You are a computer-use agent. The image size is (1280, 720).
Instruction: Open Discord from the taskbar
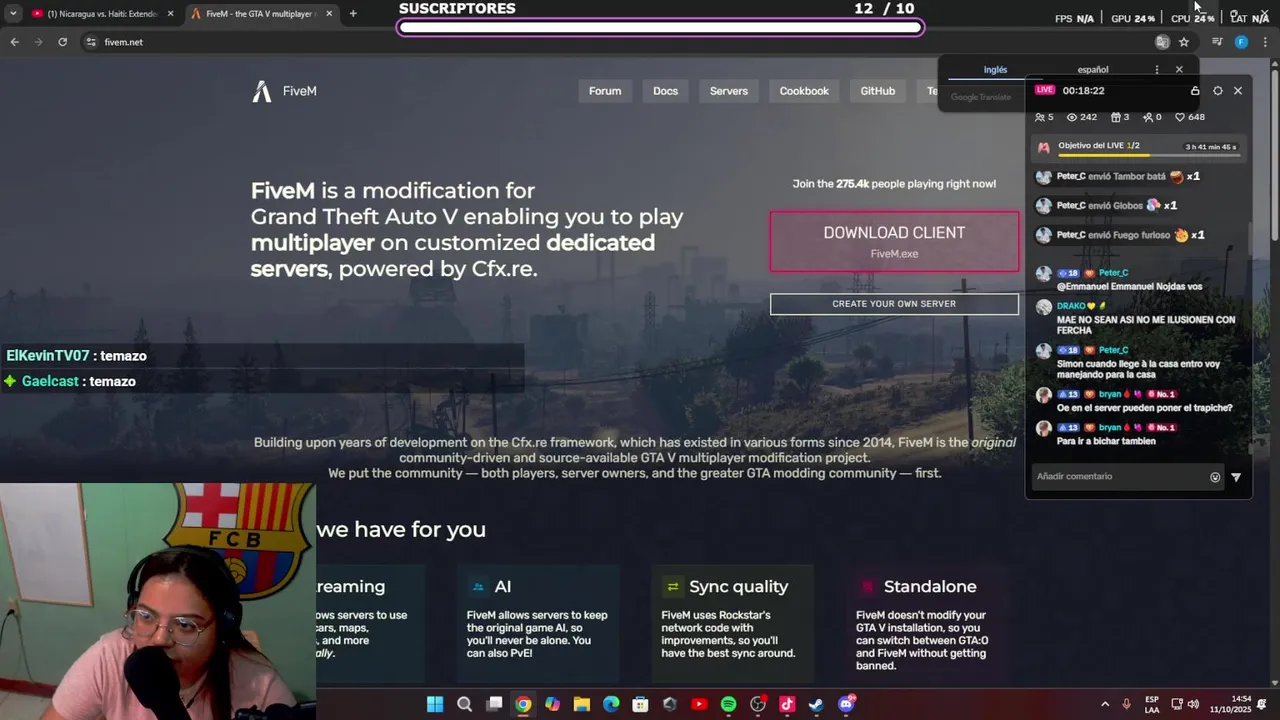point(846,704)
